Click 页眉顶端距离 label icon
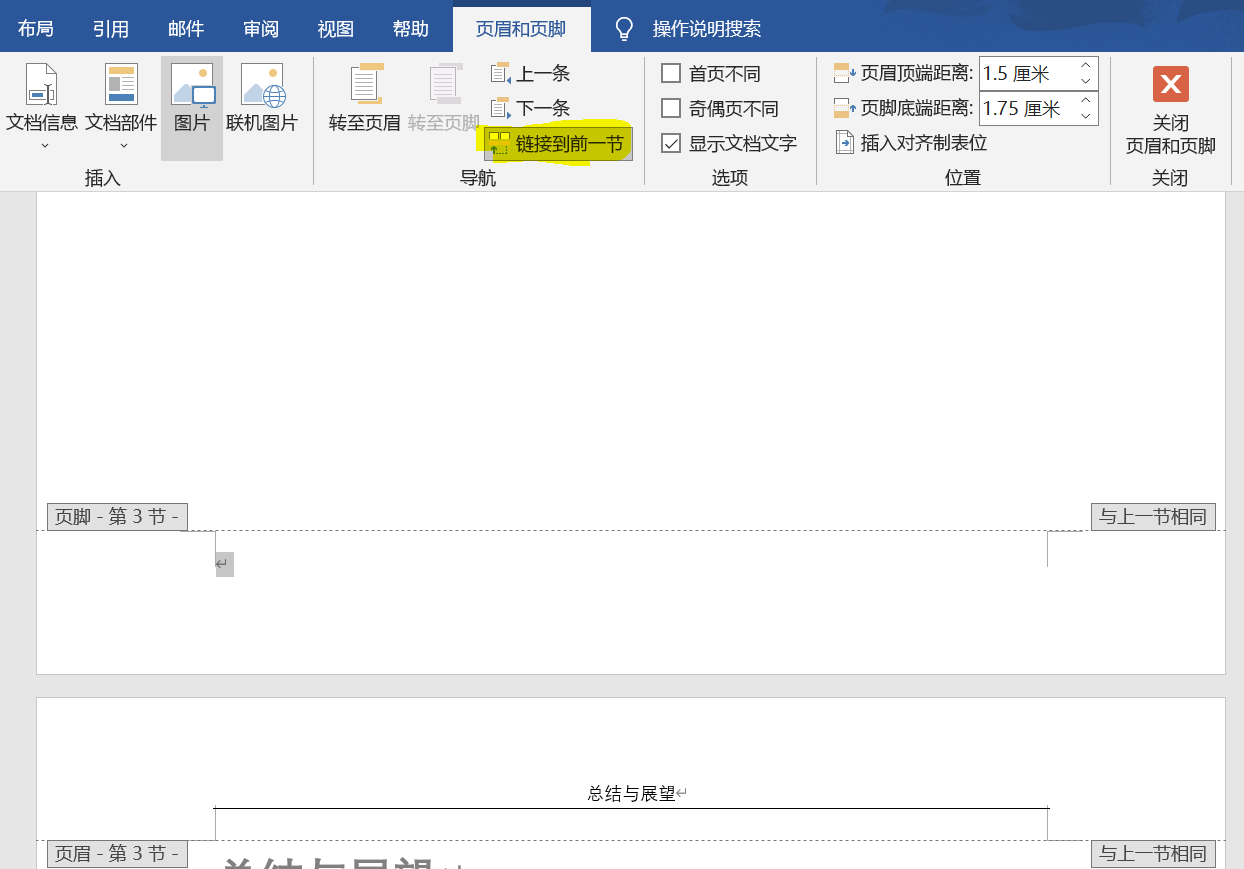1244x869 pixels. 844,74
